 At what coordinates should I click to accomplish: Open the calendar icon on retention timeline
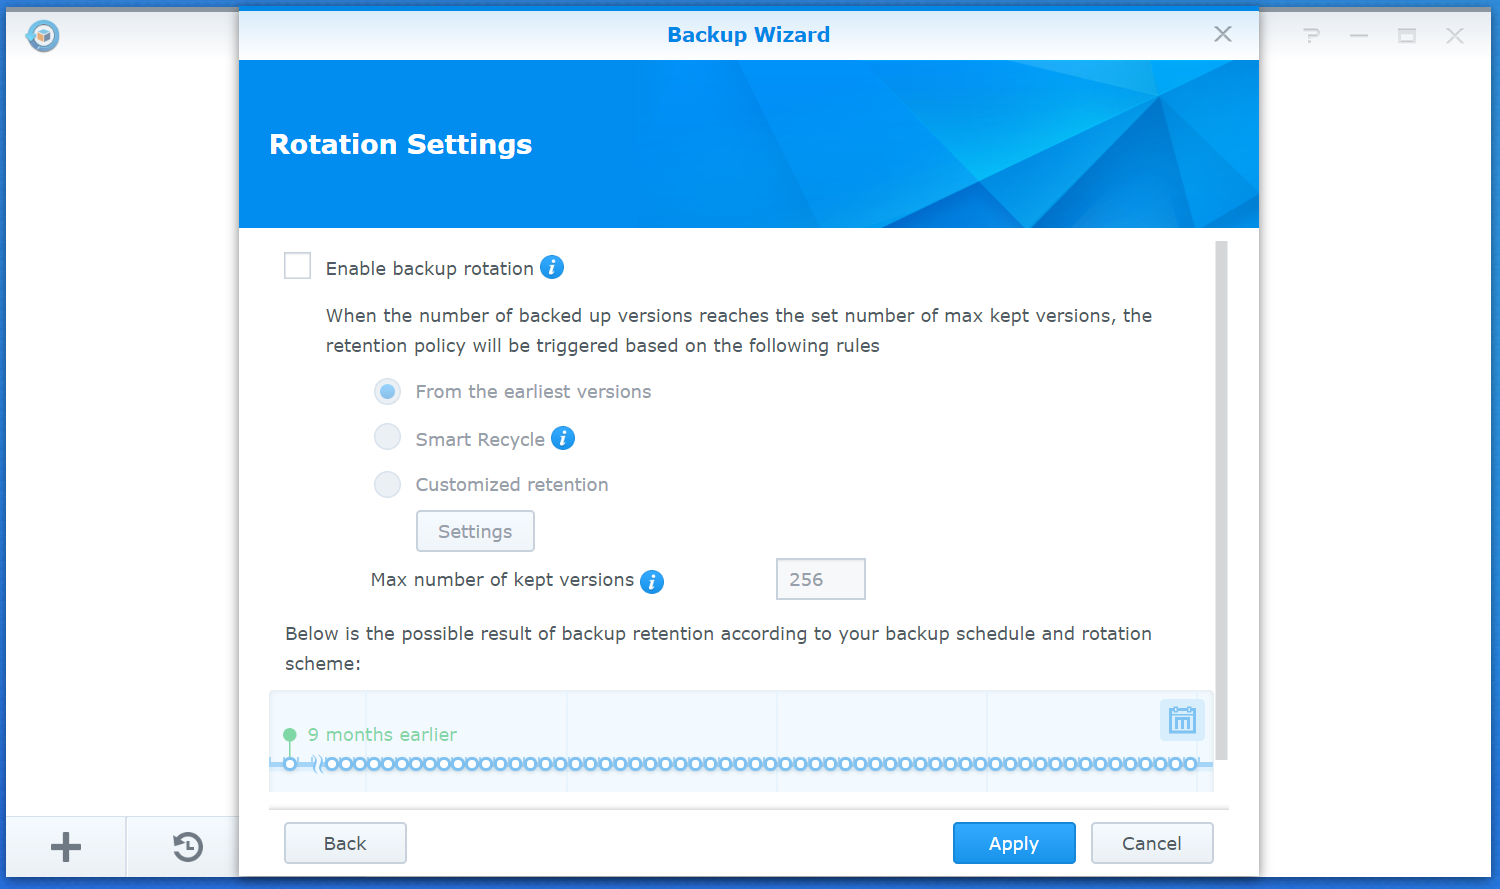(x=1182, y=720)
